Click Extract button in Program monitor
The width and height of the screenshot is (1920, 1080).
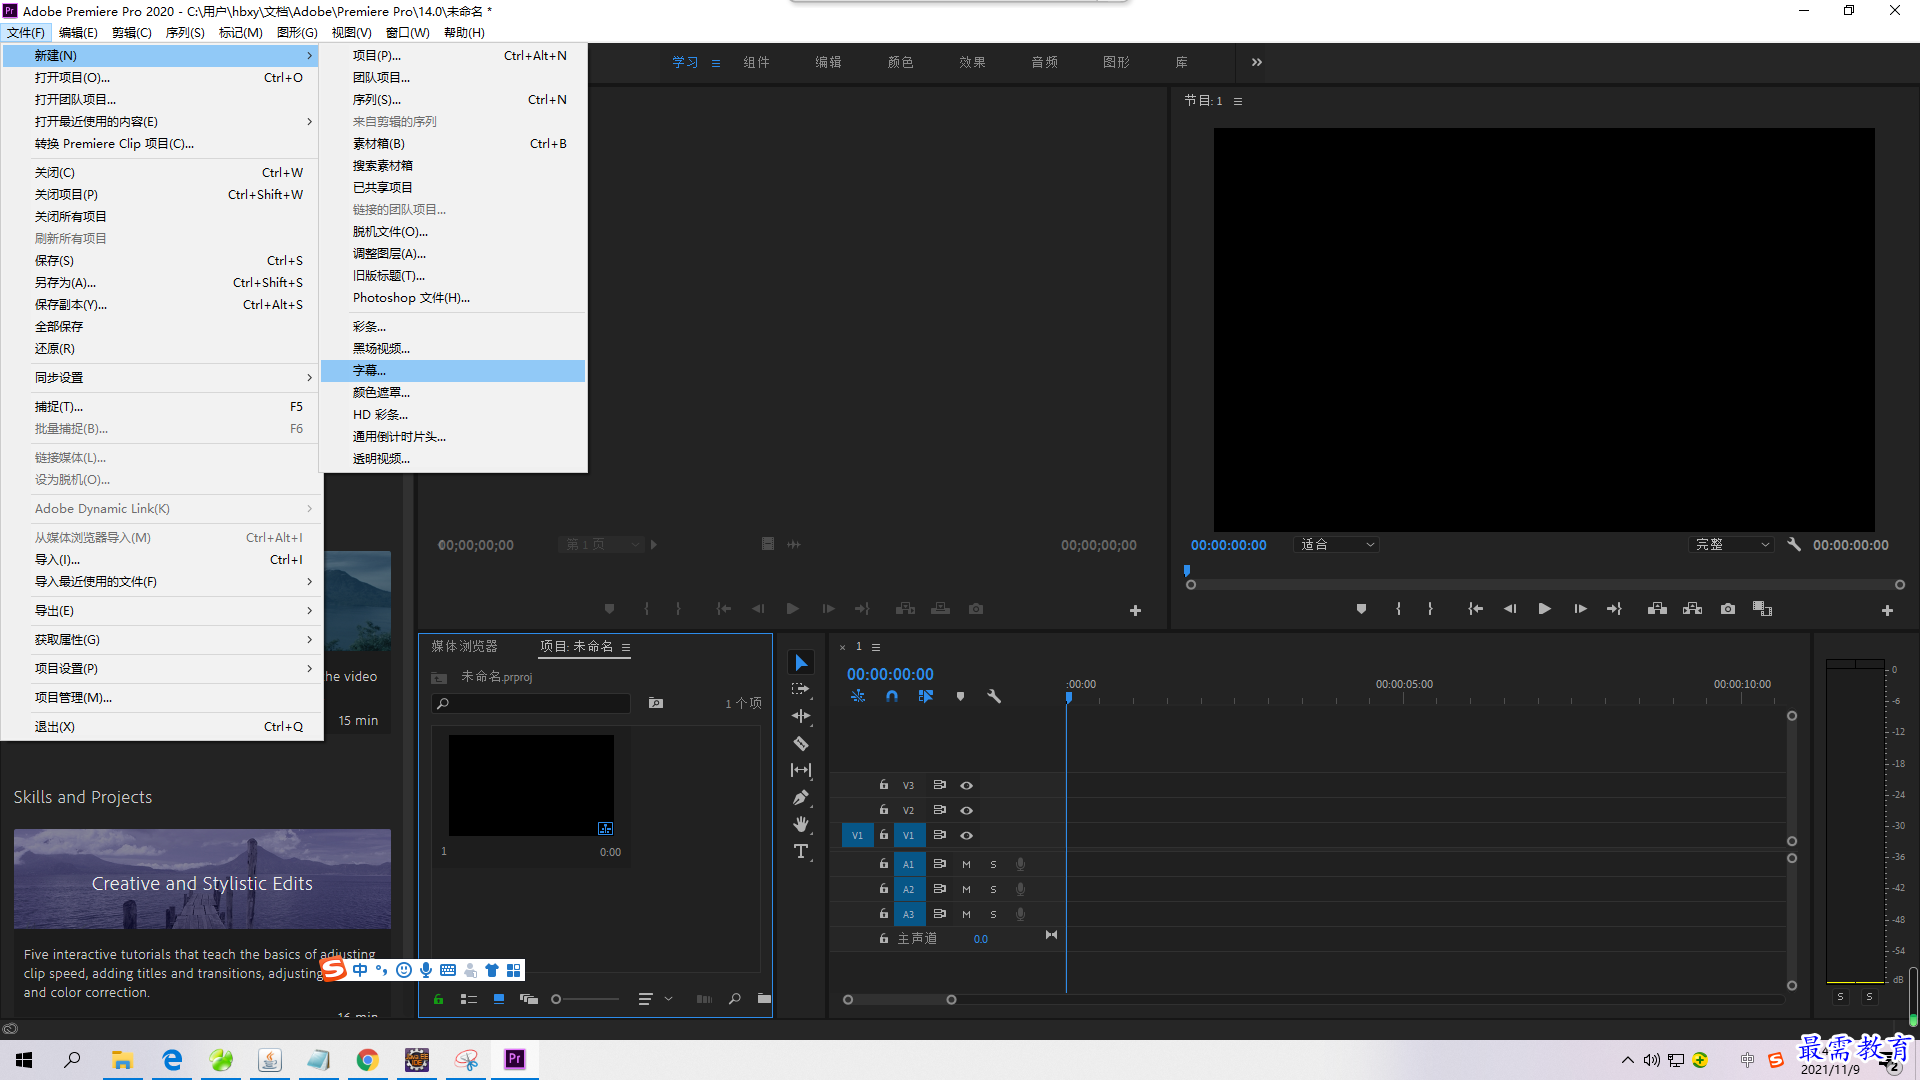click(1692, 609)
